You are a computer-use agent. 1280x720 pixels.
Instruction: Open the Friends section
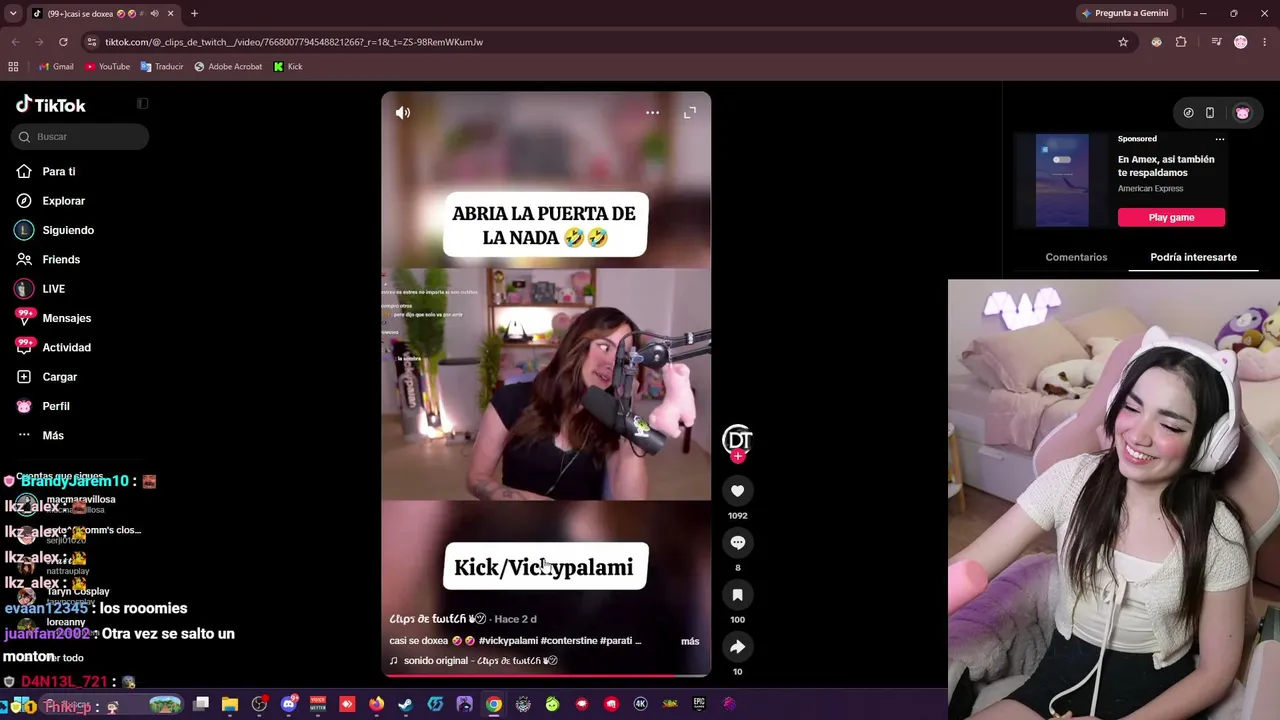61,260
